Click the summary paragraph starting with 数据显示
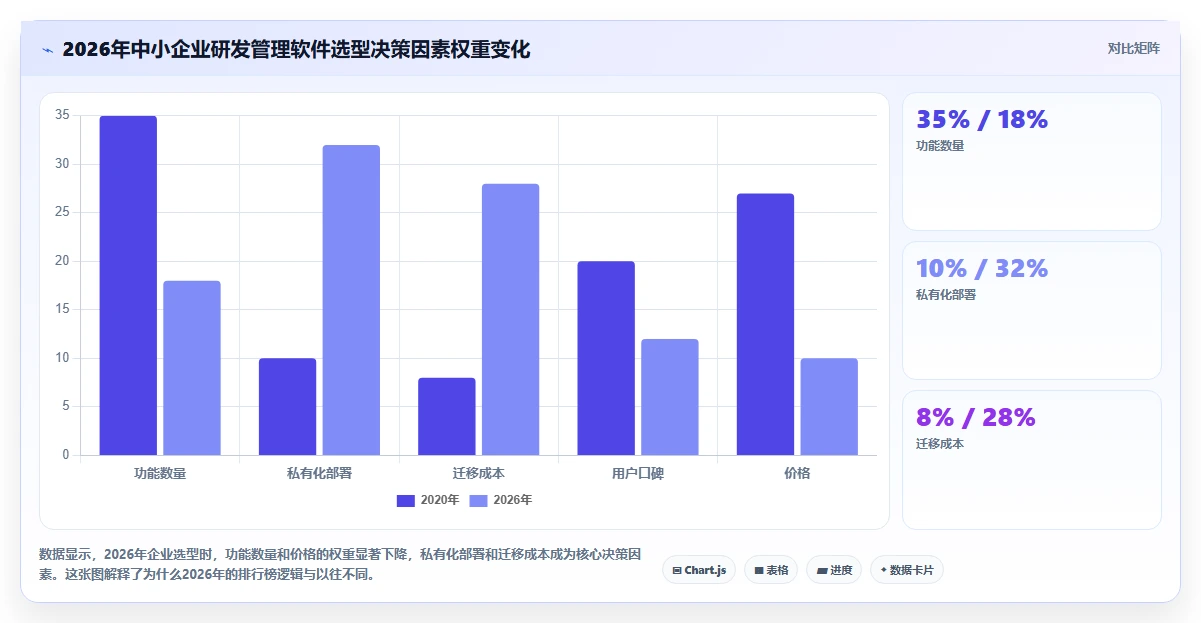The image size is (1201, 623). 340,564
